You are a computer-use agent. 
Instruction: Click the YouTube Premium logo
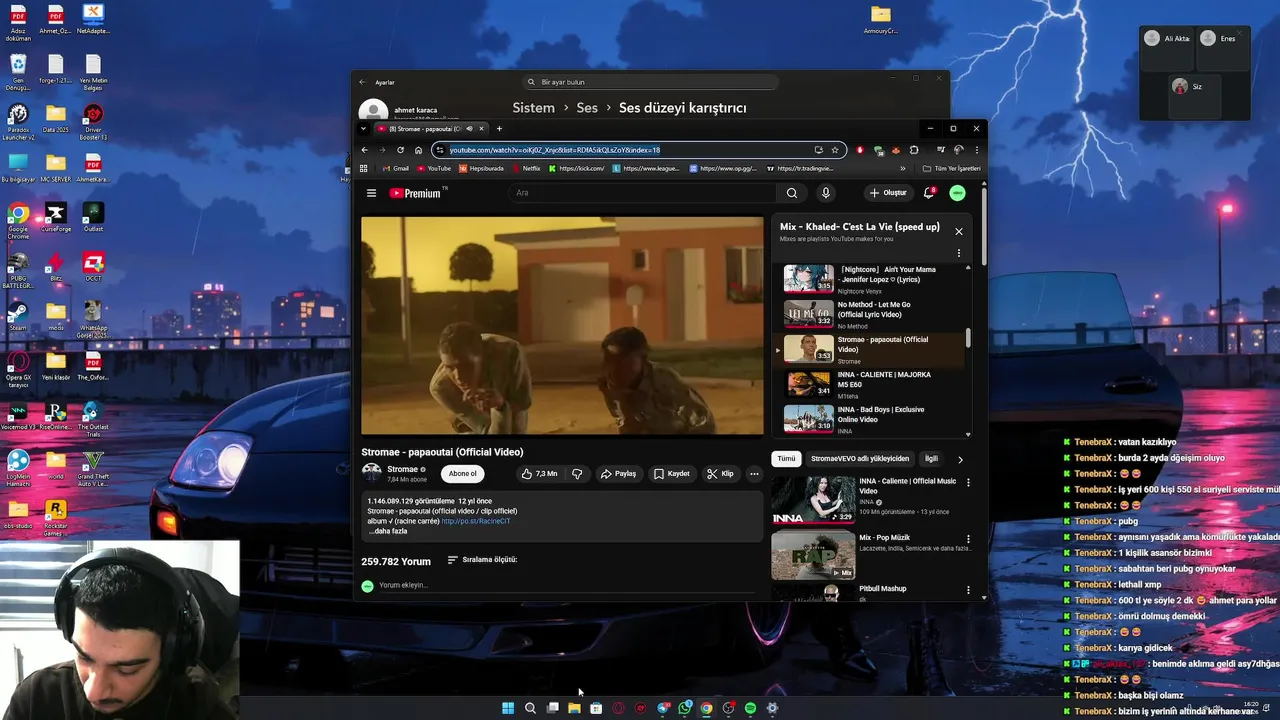[x=415, y=193]
